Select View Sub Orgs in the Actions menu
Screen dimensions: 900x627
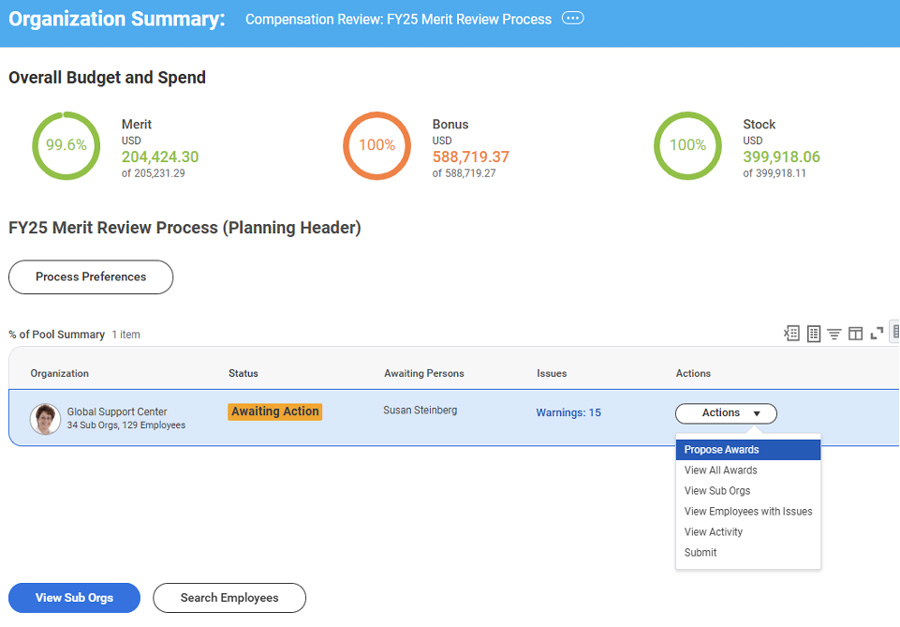717,491
